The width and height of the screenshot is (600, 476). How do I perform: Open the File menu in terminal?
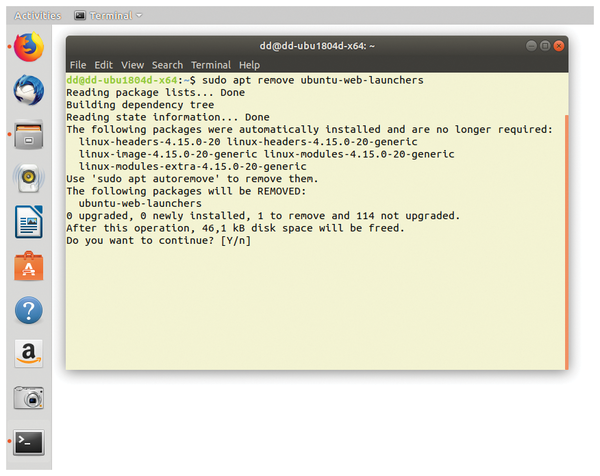78,65
